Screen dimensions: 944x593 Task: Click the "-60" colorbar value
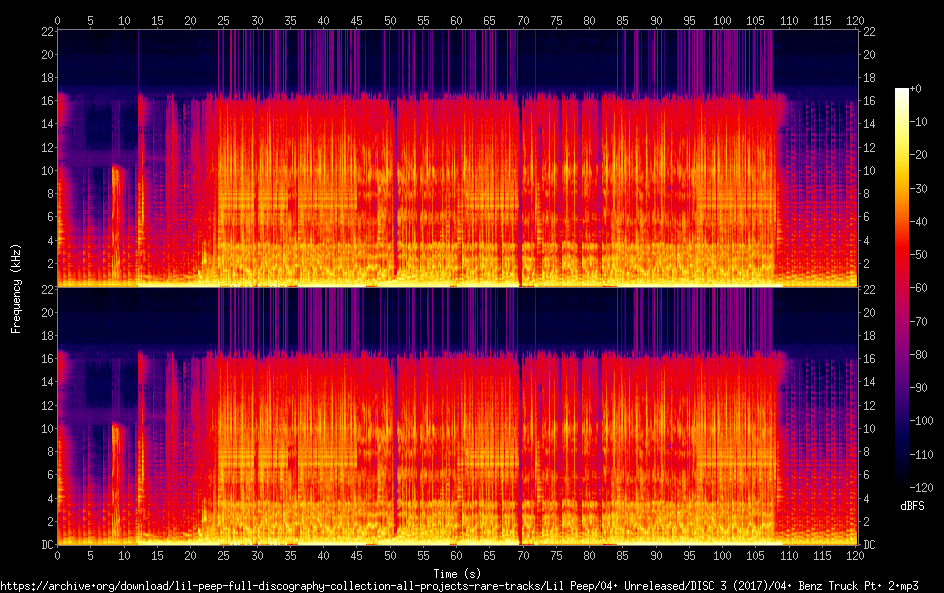(x=918, y=288)
